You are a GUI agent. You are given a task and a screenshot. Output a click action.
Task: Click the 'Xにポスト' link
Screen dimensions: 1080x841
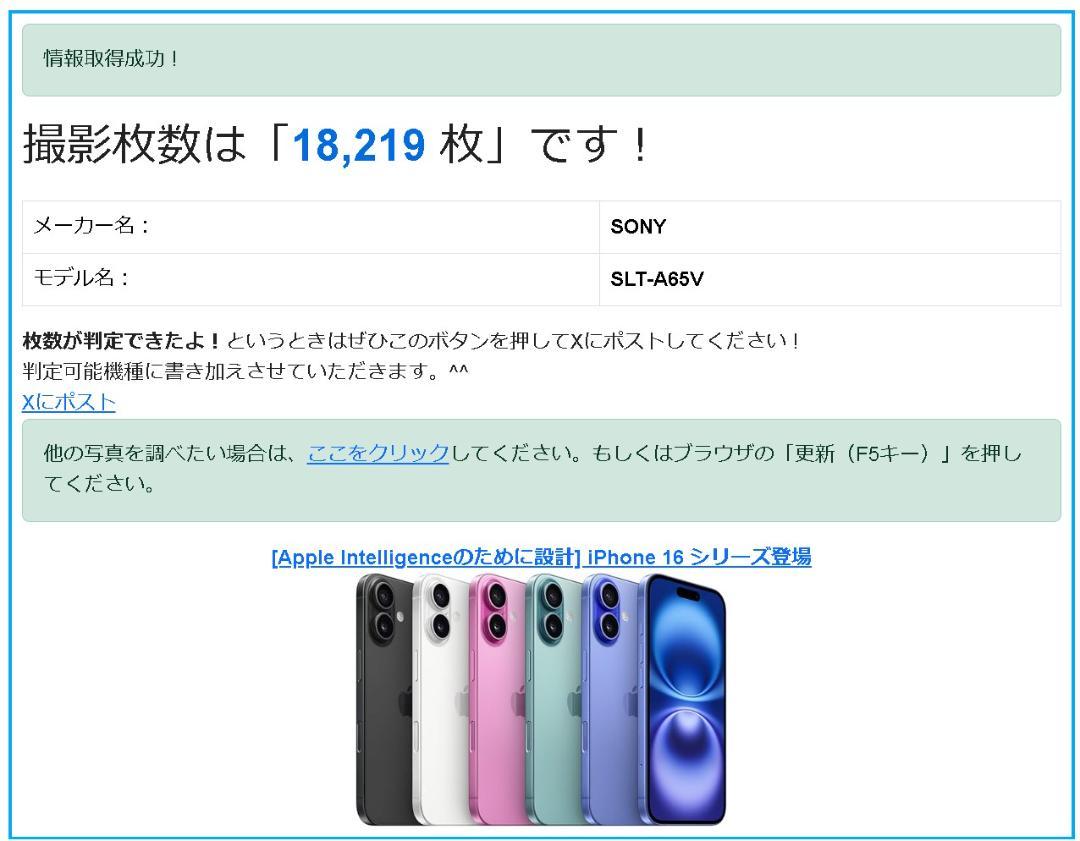click(x=69, y=402)
